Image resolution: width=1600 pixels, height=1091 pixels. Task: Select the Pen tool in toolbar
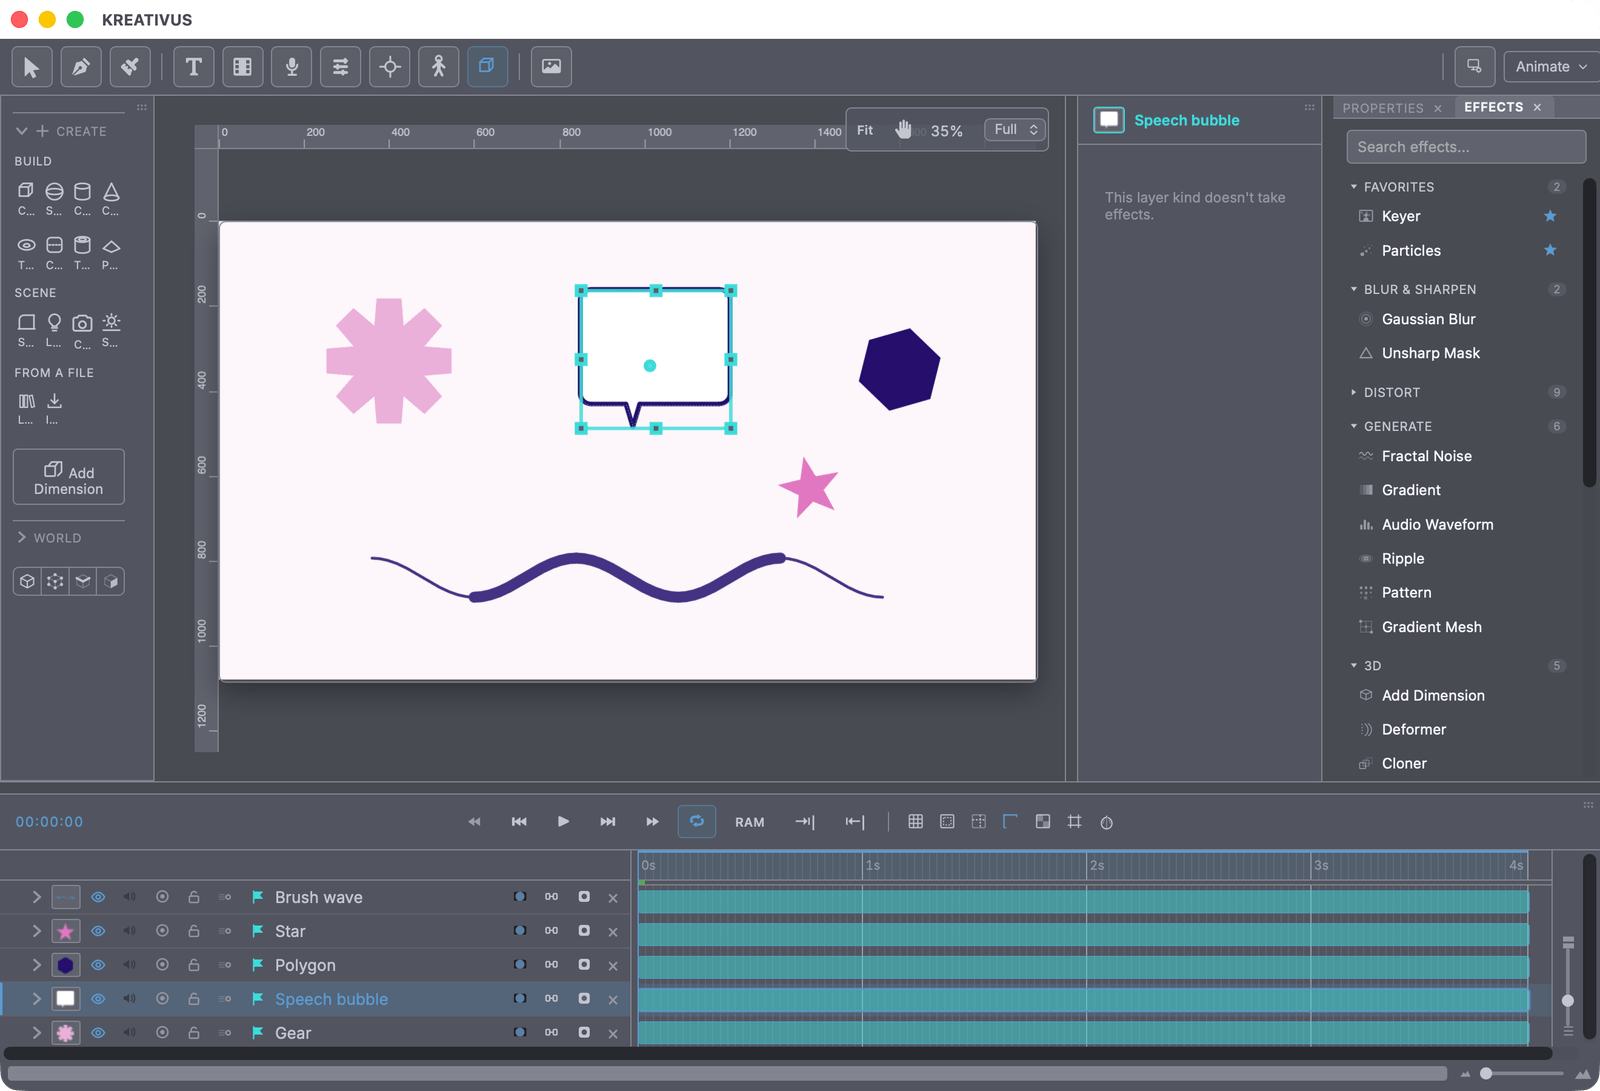click(81, 67)
